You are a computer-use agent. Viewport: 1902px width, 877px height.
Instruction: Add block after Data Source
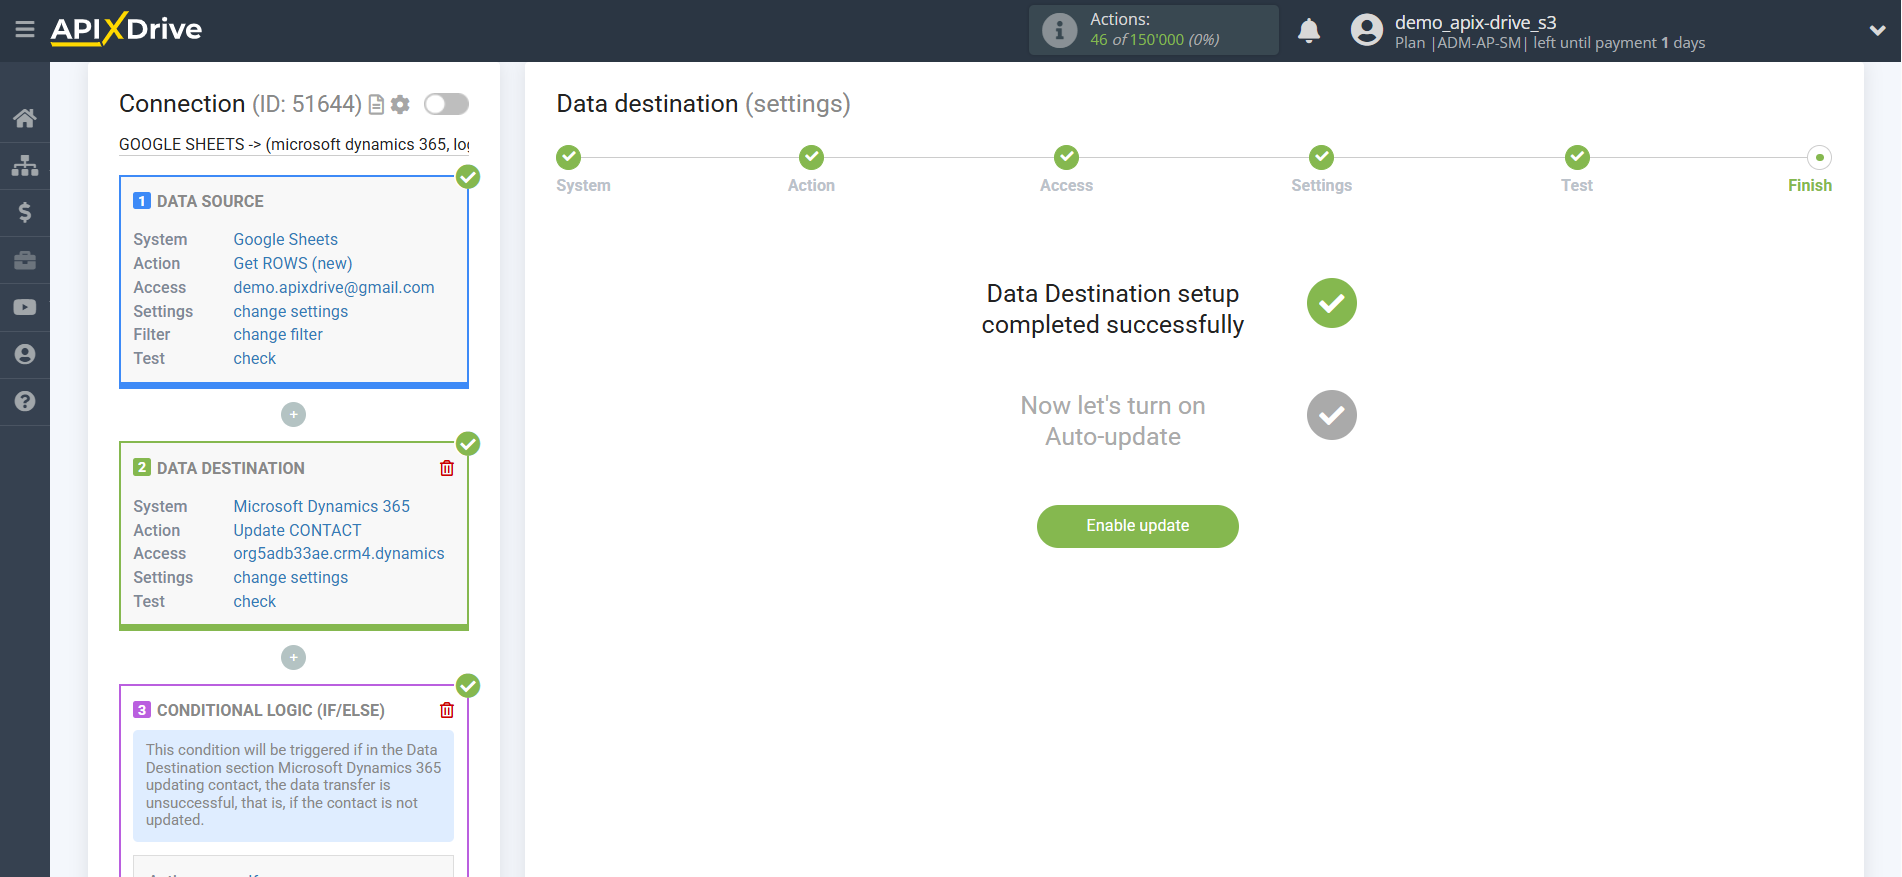coord(293,414)
